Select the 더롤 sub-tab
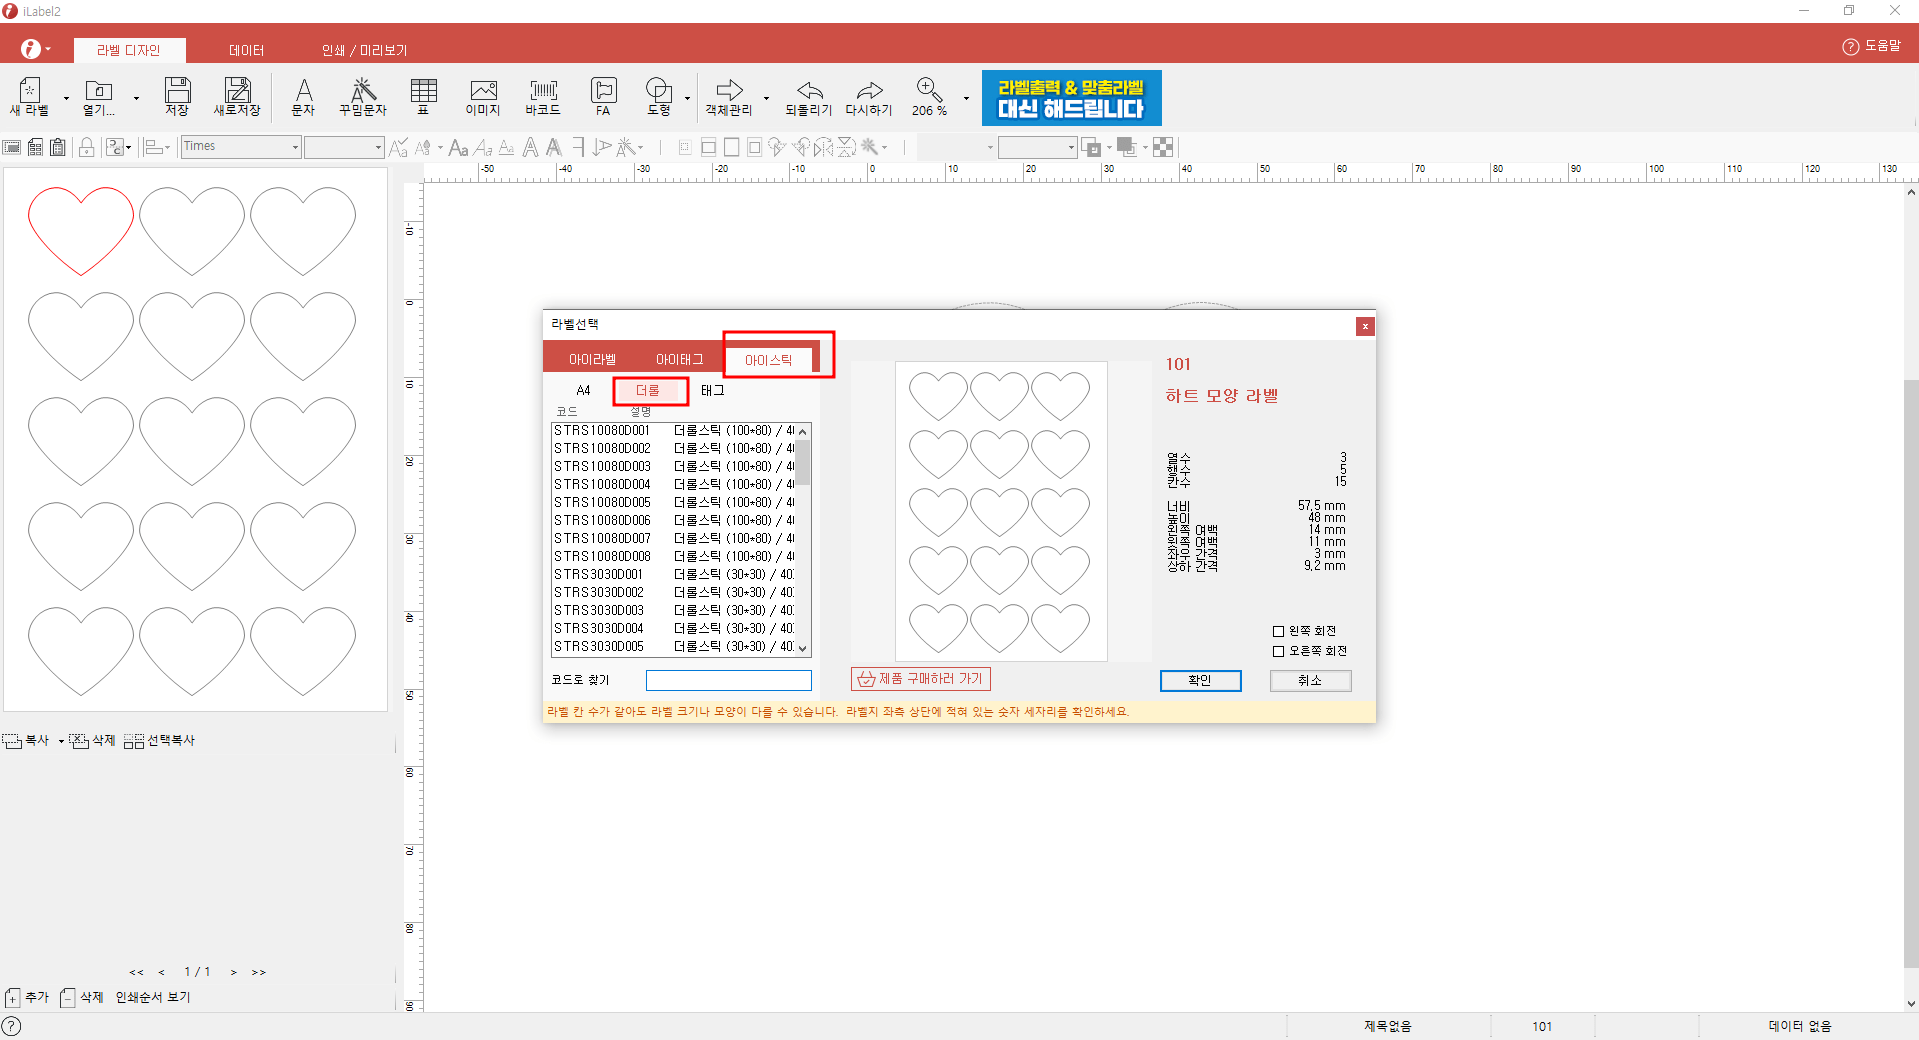 point(648,391)
